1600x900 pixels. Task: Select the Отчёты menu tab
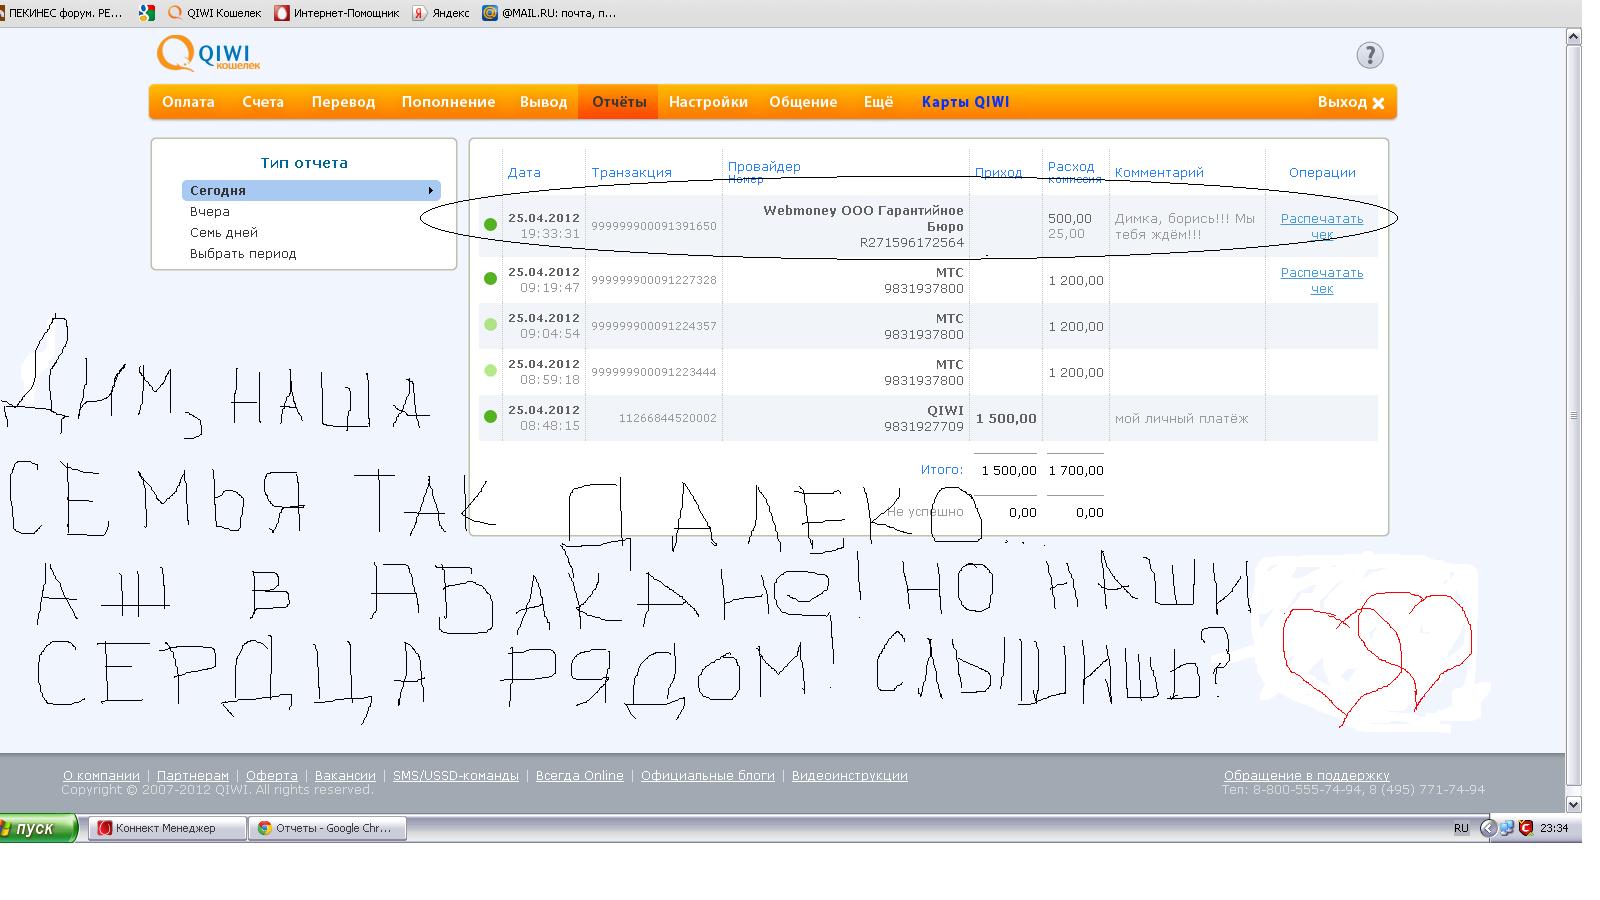[618, 102]
